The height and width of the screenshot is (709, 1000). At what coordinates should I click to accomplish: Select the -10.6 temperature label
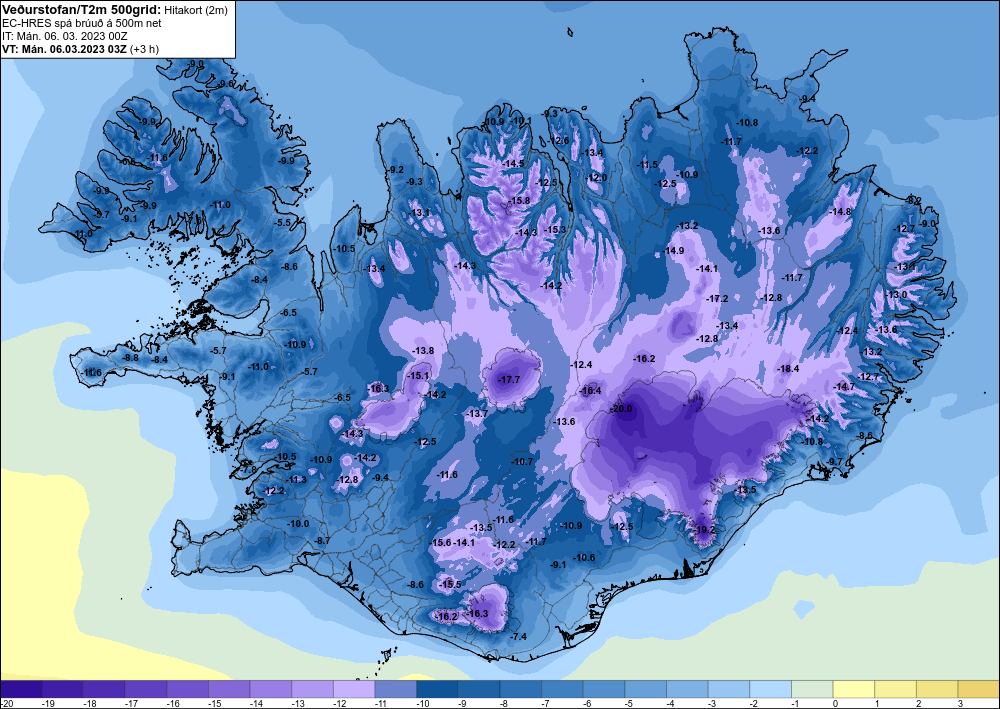pos(584,557)
